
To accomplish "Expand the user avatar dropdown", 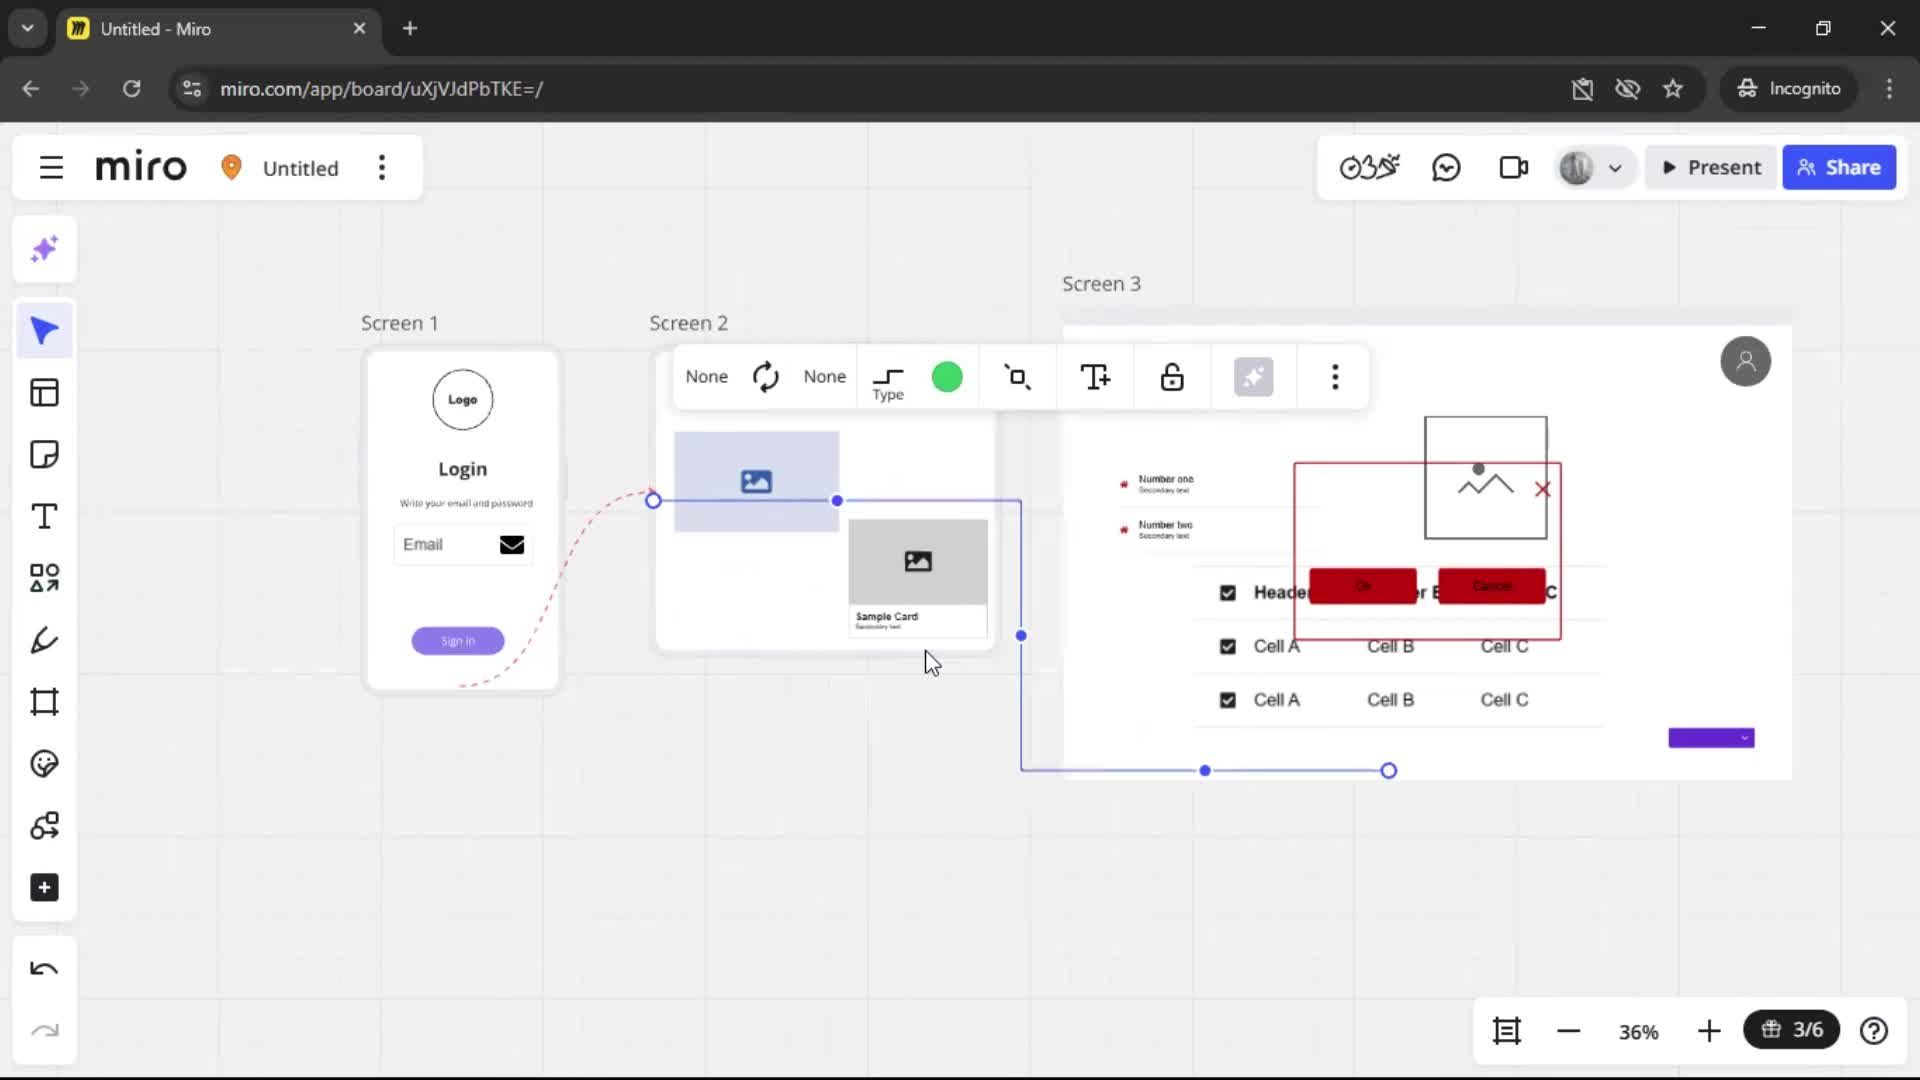I will pos(1615,169).
